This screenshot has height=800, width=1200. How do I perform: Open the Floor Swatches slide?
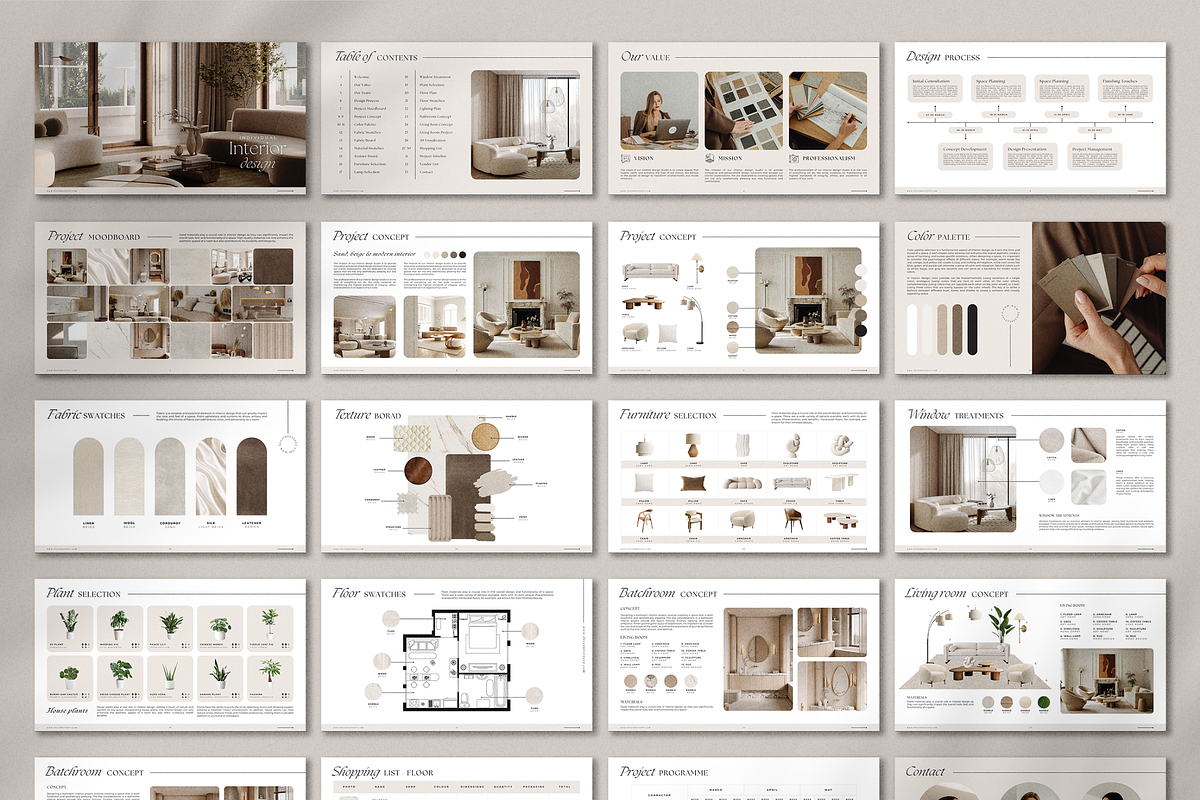458,655
